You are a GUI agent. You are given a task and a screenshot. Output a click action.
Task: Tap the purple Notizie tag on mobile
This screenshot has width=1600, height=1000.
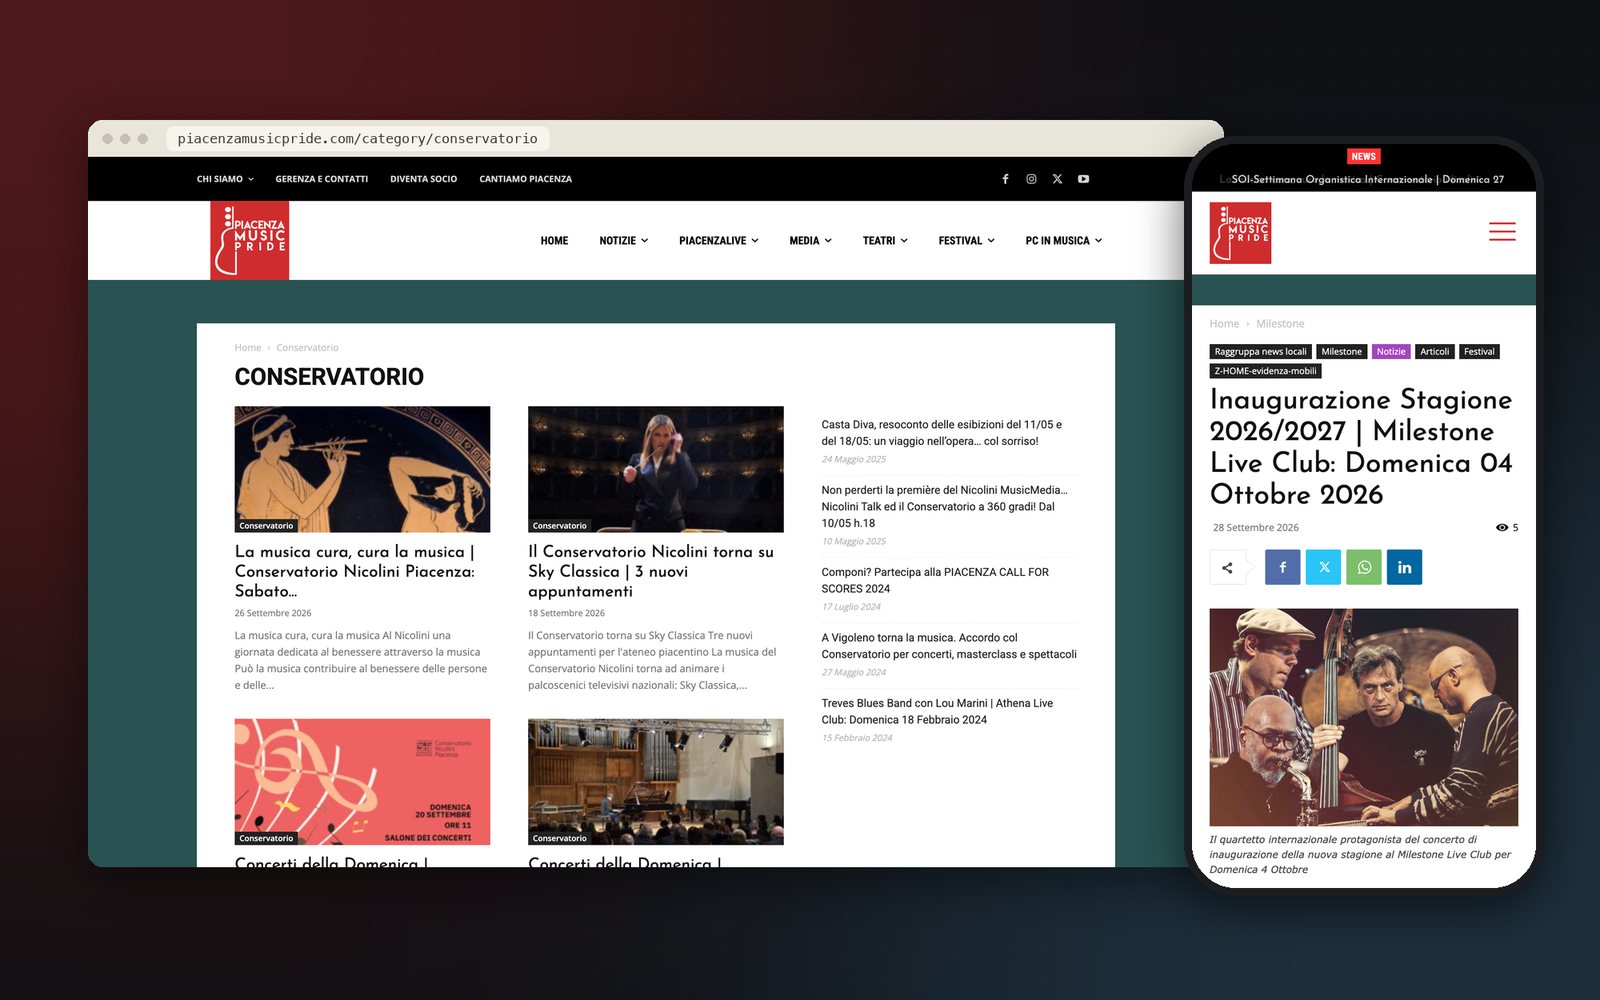(x=1391, y=352)
